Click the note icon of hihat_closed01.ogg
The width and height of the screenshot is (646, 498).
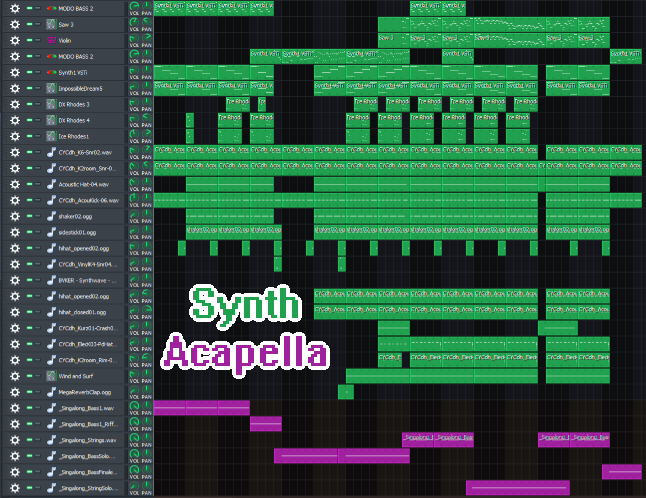[51, 312]
